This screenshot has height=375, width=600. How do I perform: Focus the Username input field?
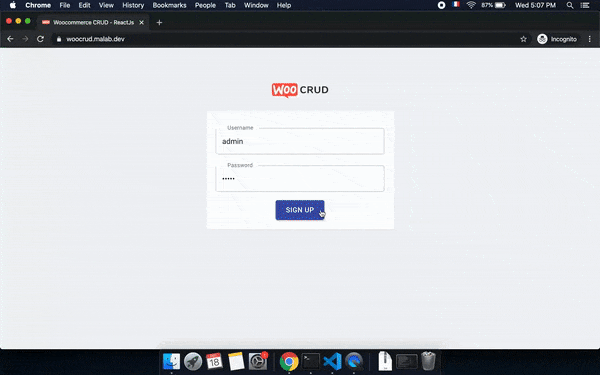click(x=300, y=141)
